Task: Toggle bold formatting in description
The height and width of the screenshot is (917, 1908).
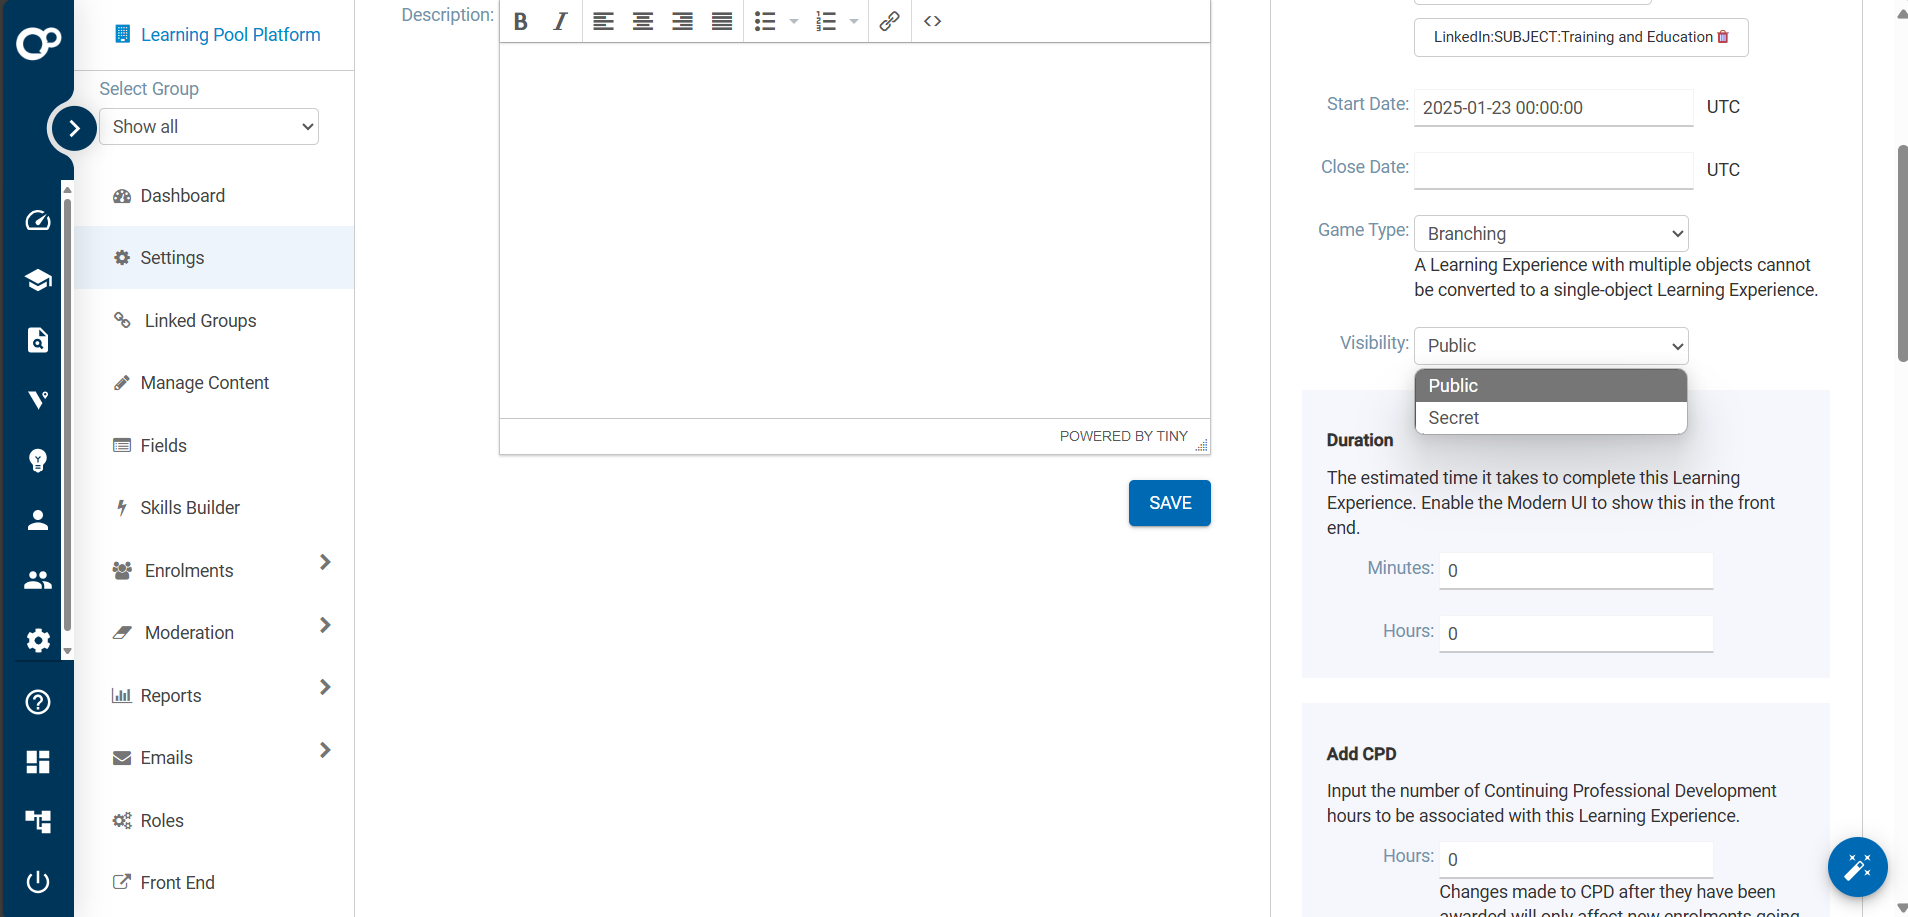Action: pos(519,21)
